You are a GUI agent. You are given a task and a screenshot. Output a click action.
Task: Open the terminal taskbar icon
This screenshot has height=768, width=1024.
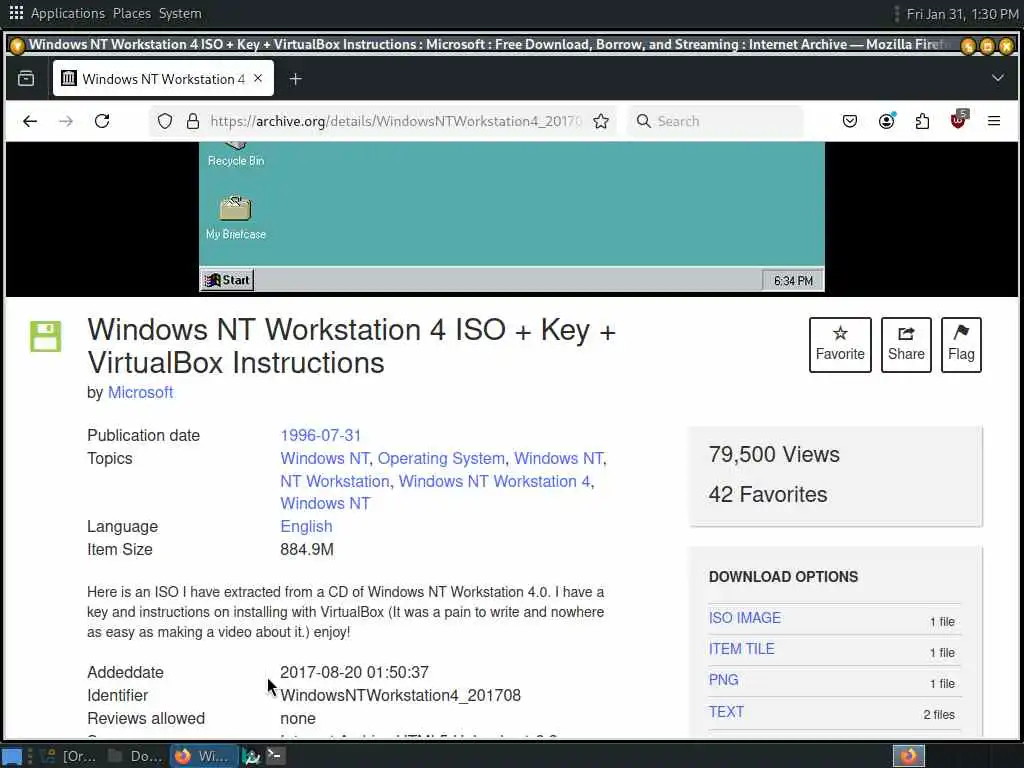275,756
